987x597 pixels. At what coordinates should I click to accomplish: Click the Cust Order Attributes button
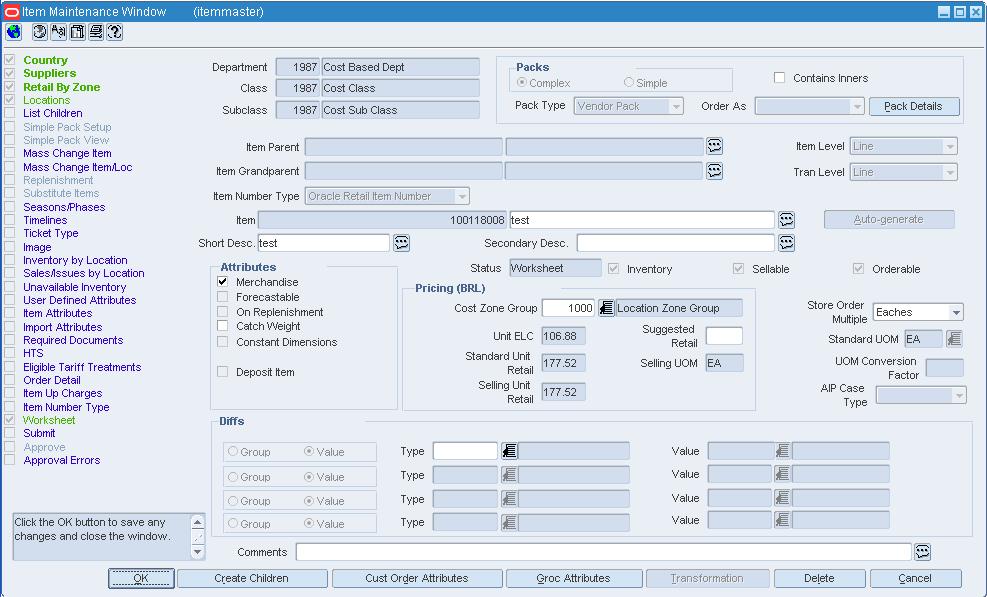pyautogui.click(x=417, y=578)
